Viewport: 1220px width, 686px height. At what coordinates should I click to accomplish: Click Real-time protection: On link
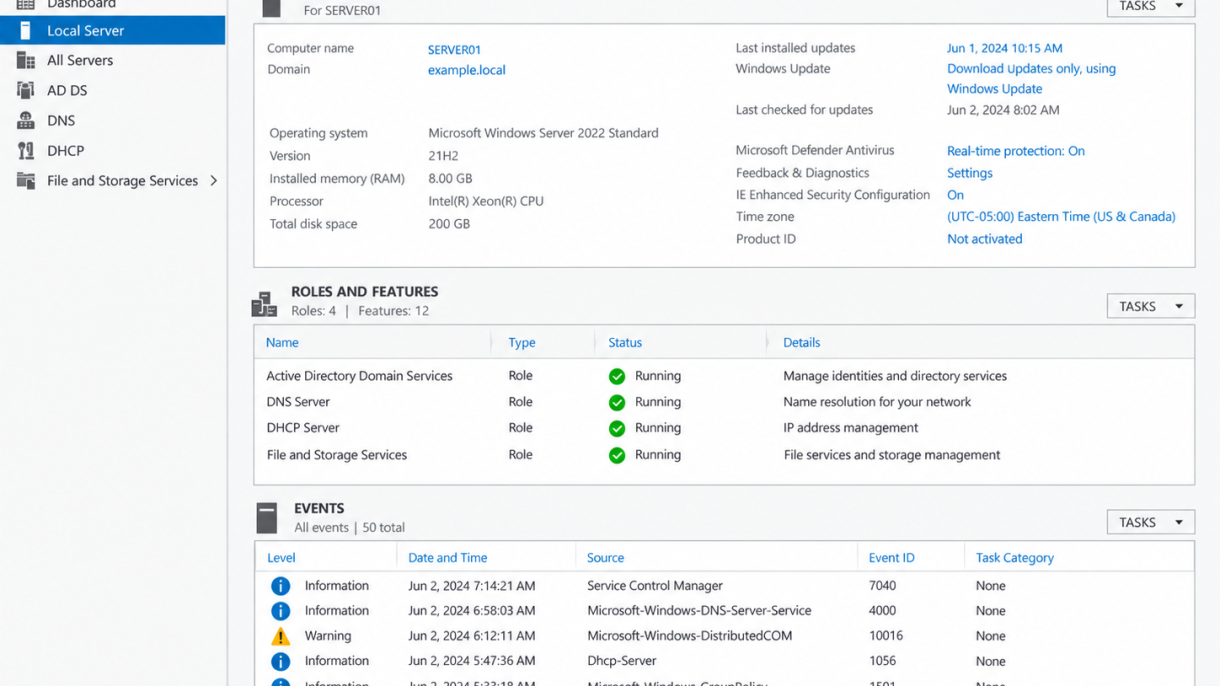pos(1015,151)
